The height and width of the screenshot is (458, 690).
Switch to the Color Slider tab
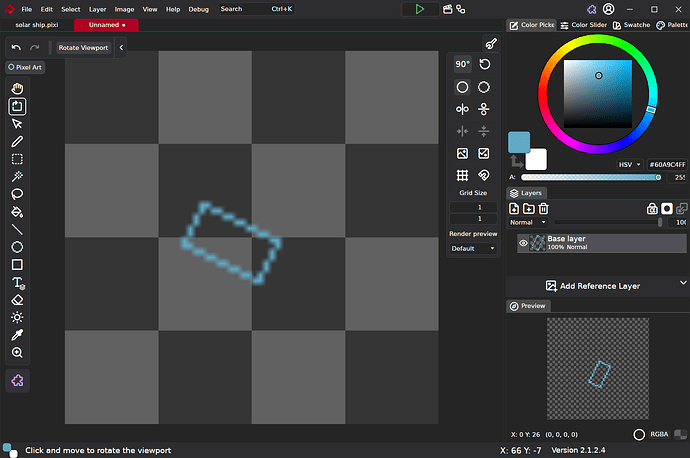[584, 25]
